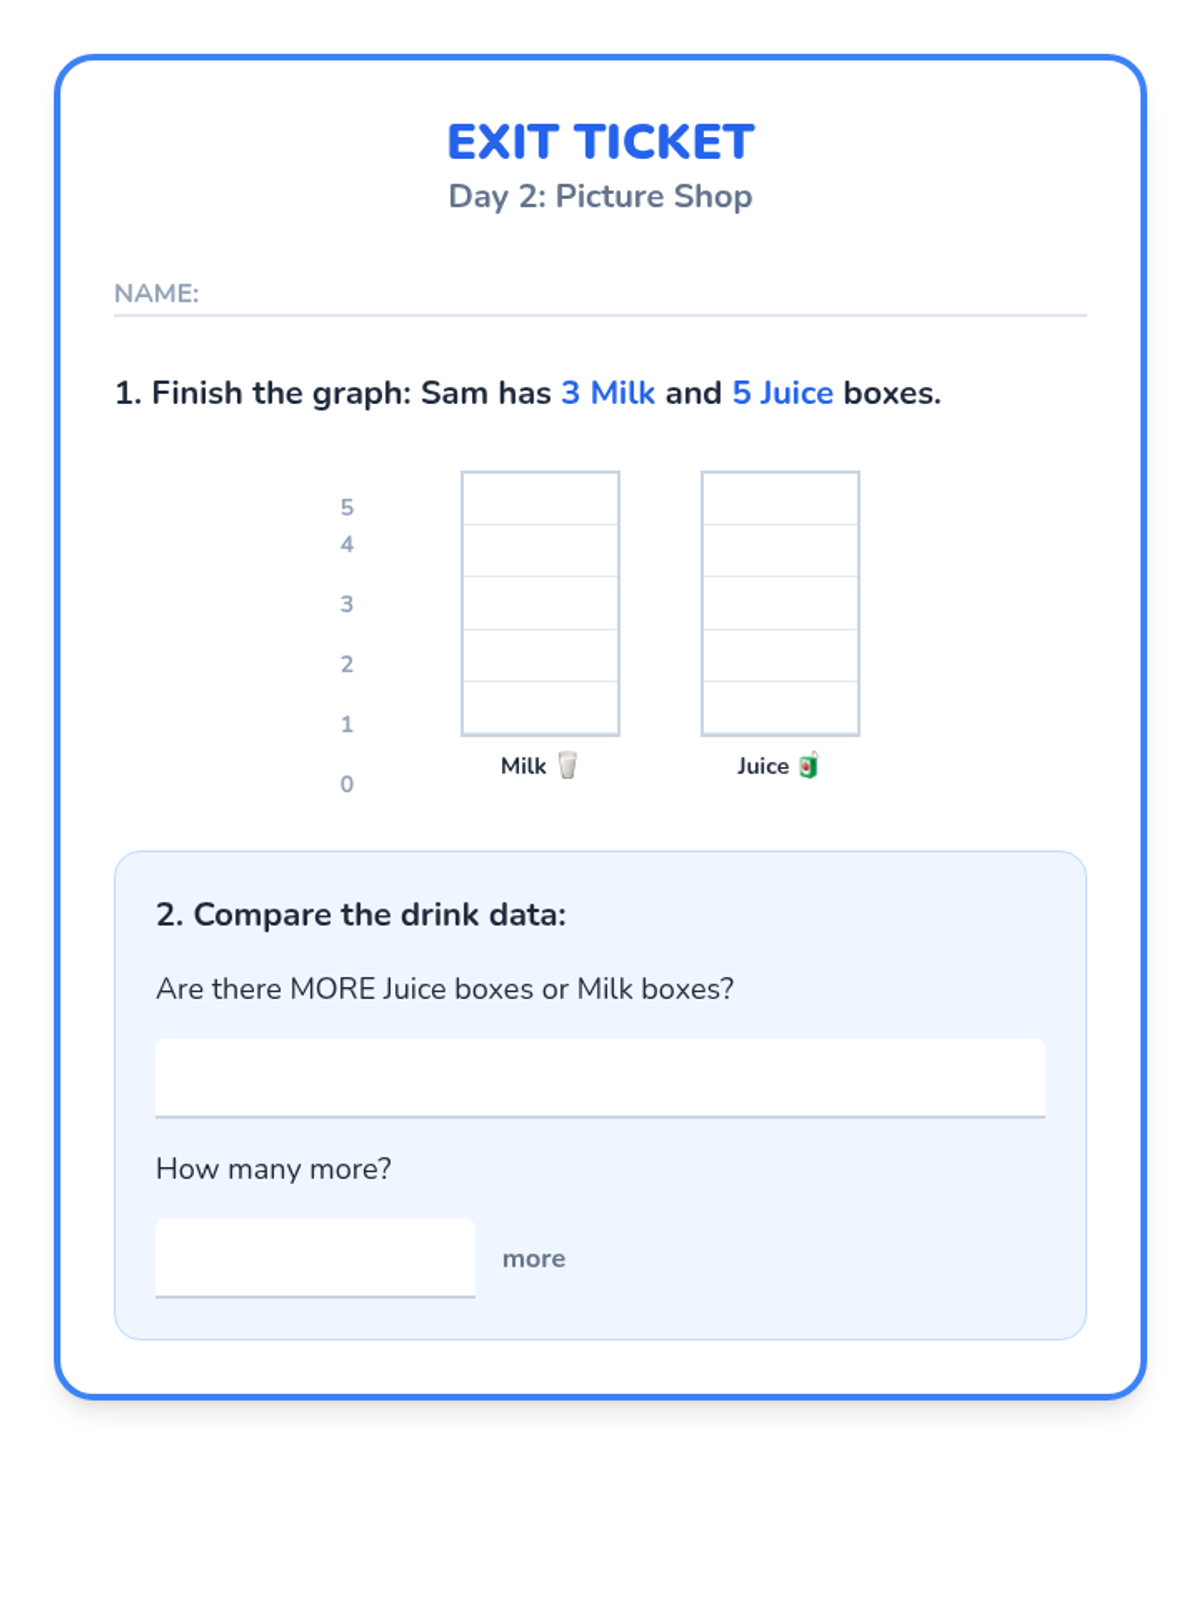Click the top cell of Juice column
1200x1600 pixels.
tap(780, 499)
